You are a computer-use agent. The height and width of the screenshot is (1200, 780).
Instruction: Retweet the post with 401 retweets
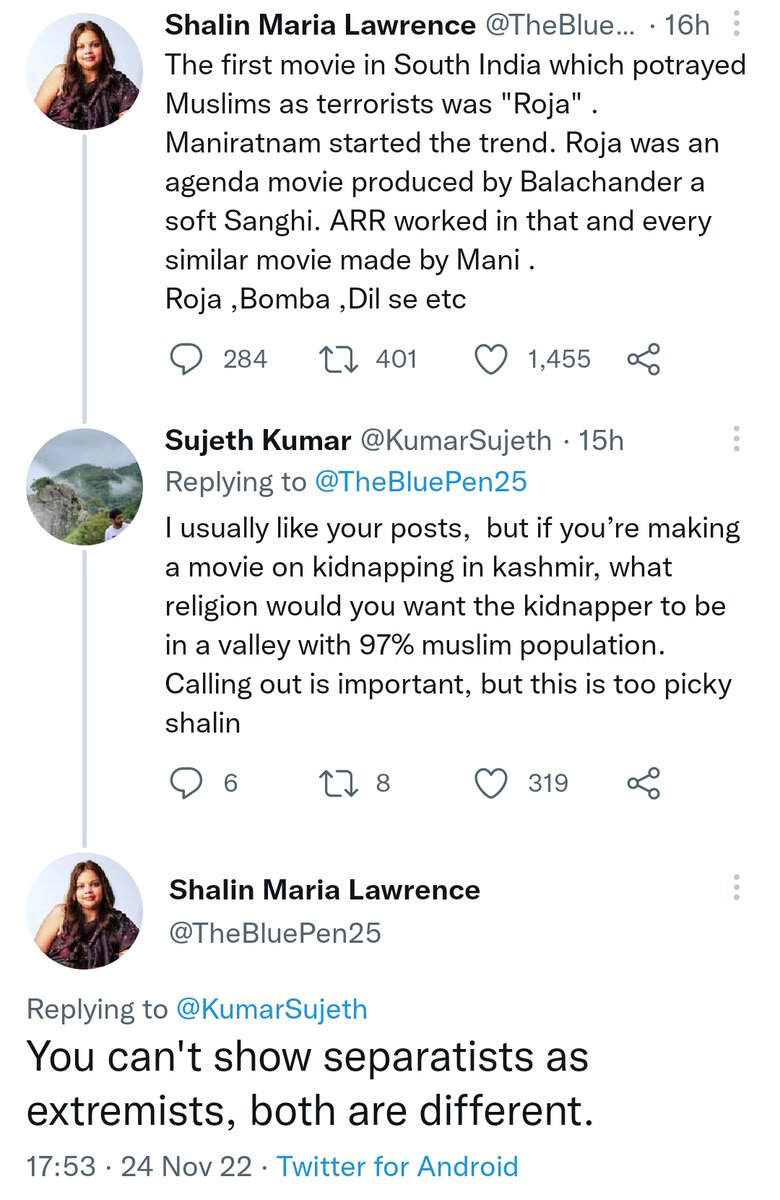click(x=338, y=359)
